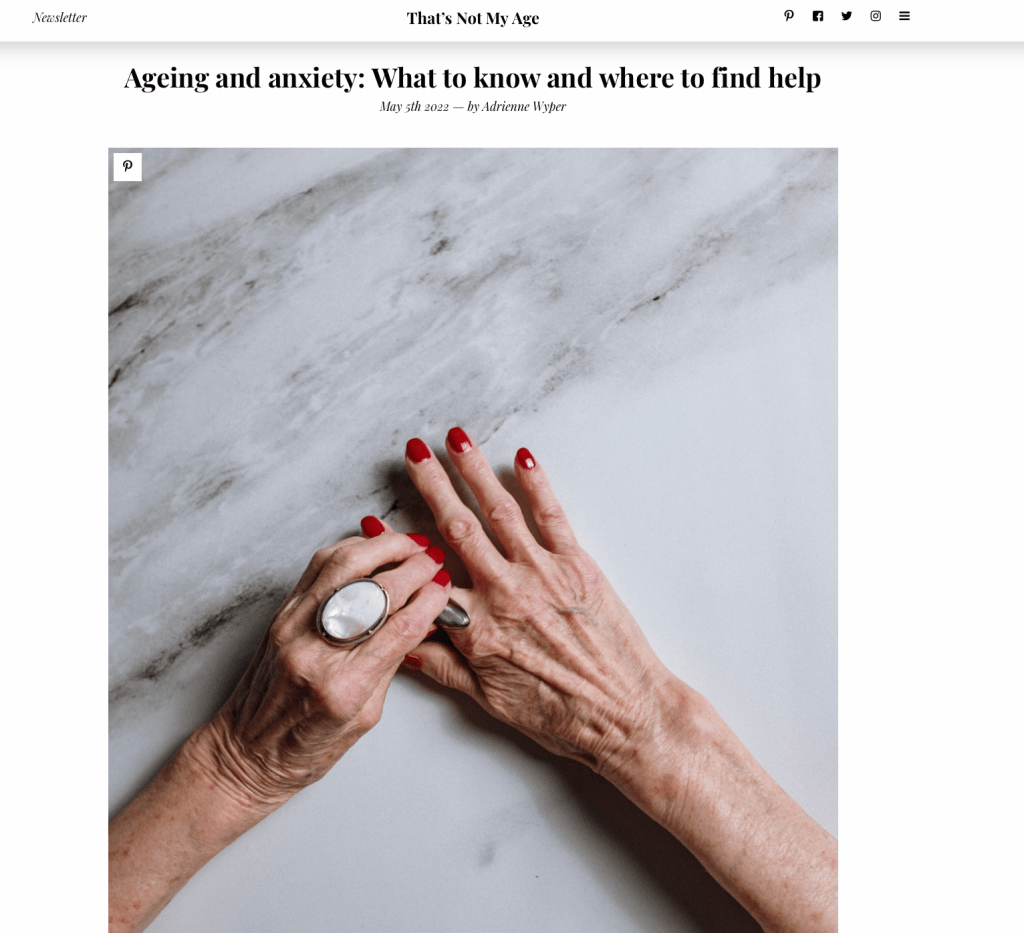Click the word know in headline
The height and width of the screenshot is (933, 1024).
pos(507,78)
